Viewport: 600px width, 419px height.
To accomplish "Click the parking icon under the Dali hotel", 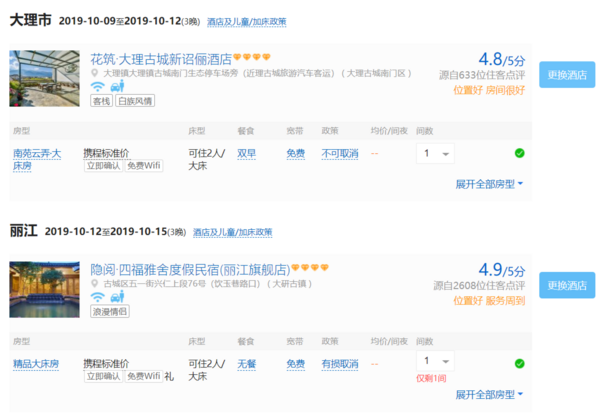I will 117,86.
